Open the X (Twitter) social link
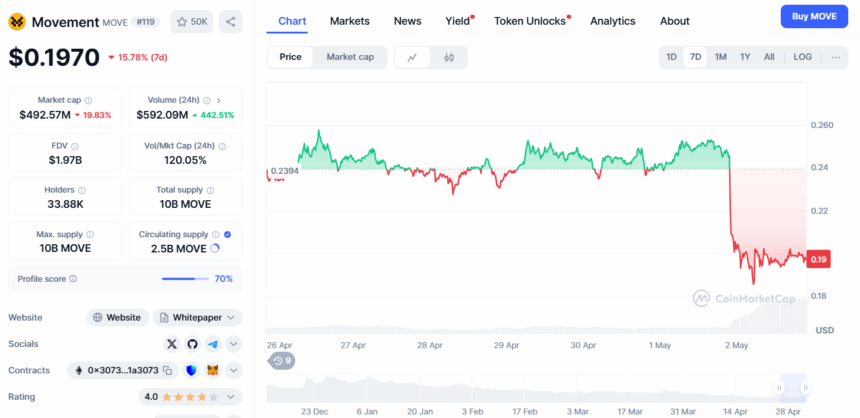Screen dimensions: 860x418 (171, 344)
